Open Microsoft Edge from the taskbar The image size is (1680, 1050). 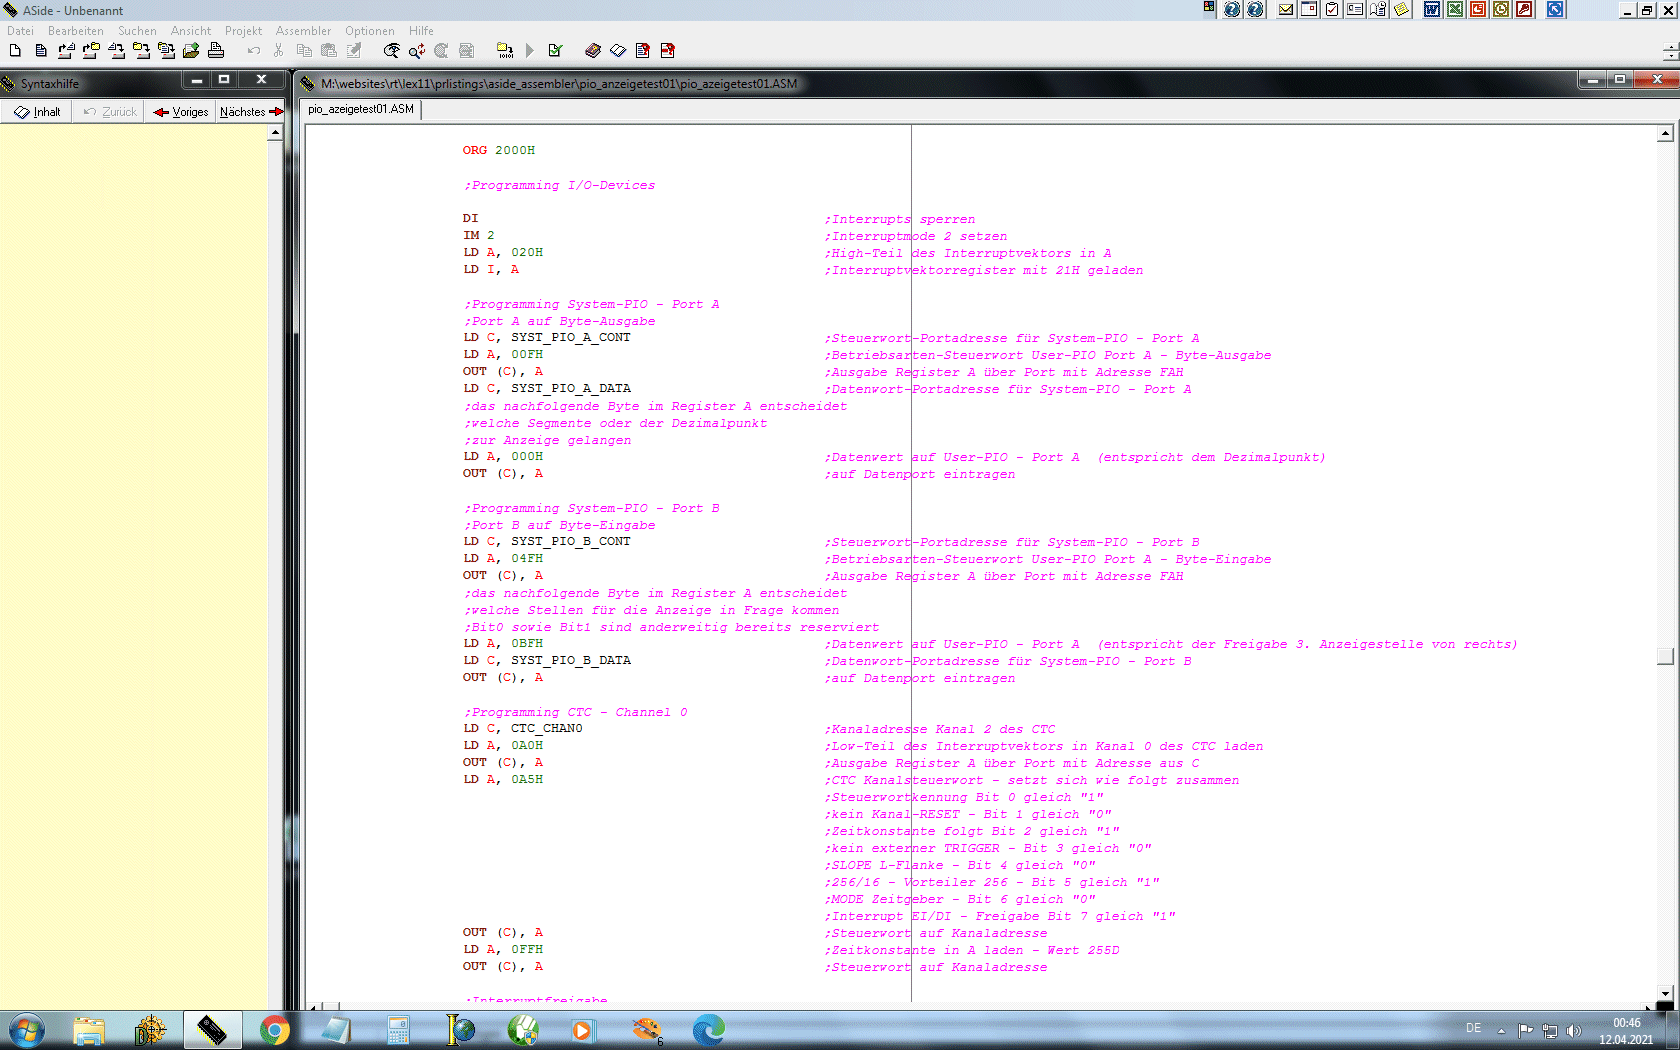coord(708,1030)
